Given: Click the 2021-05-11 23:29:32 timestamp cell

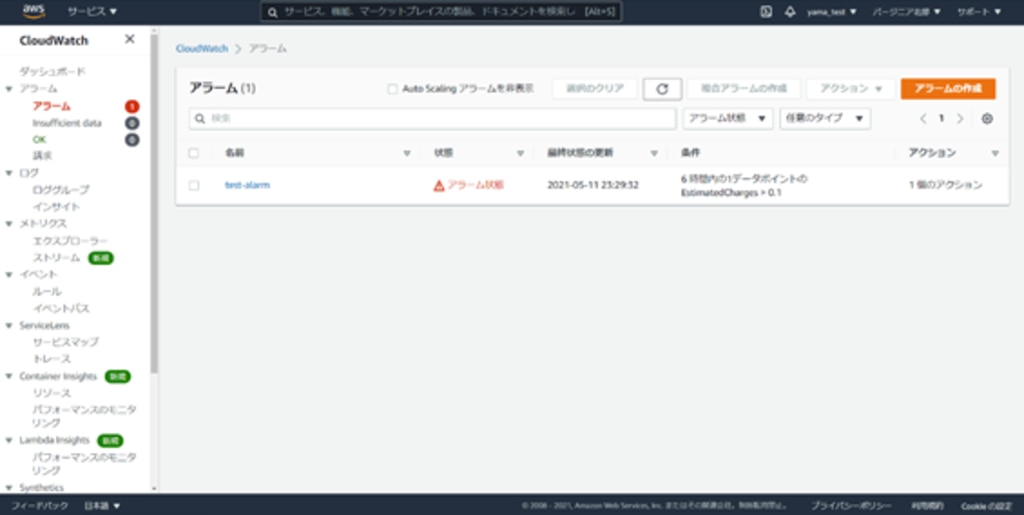Looking at the screenshot, I should (592, 185).
